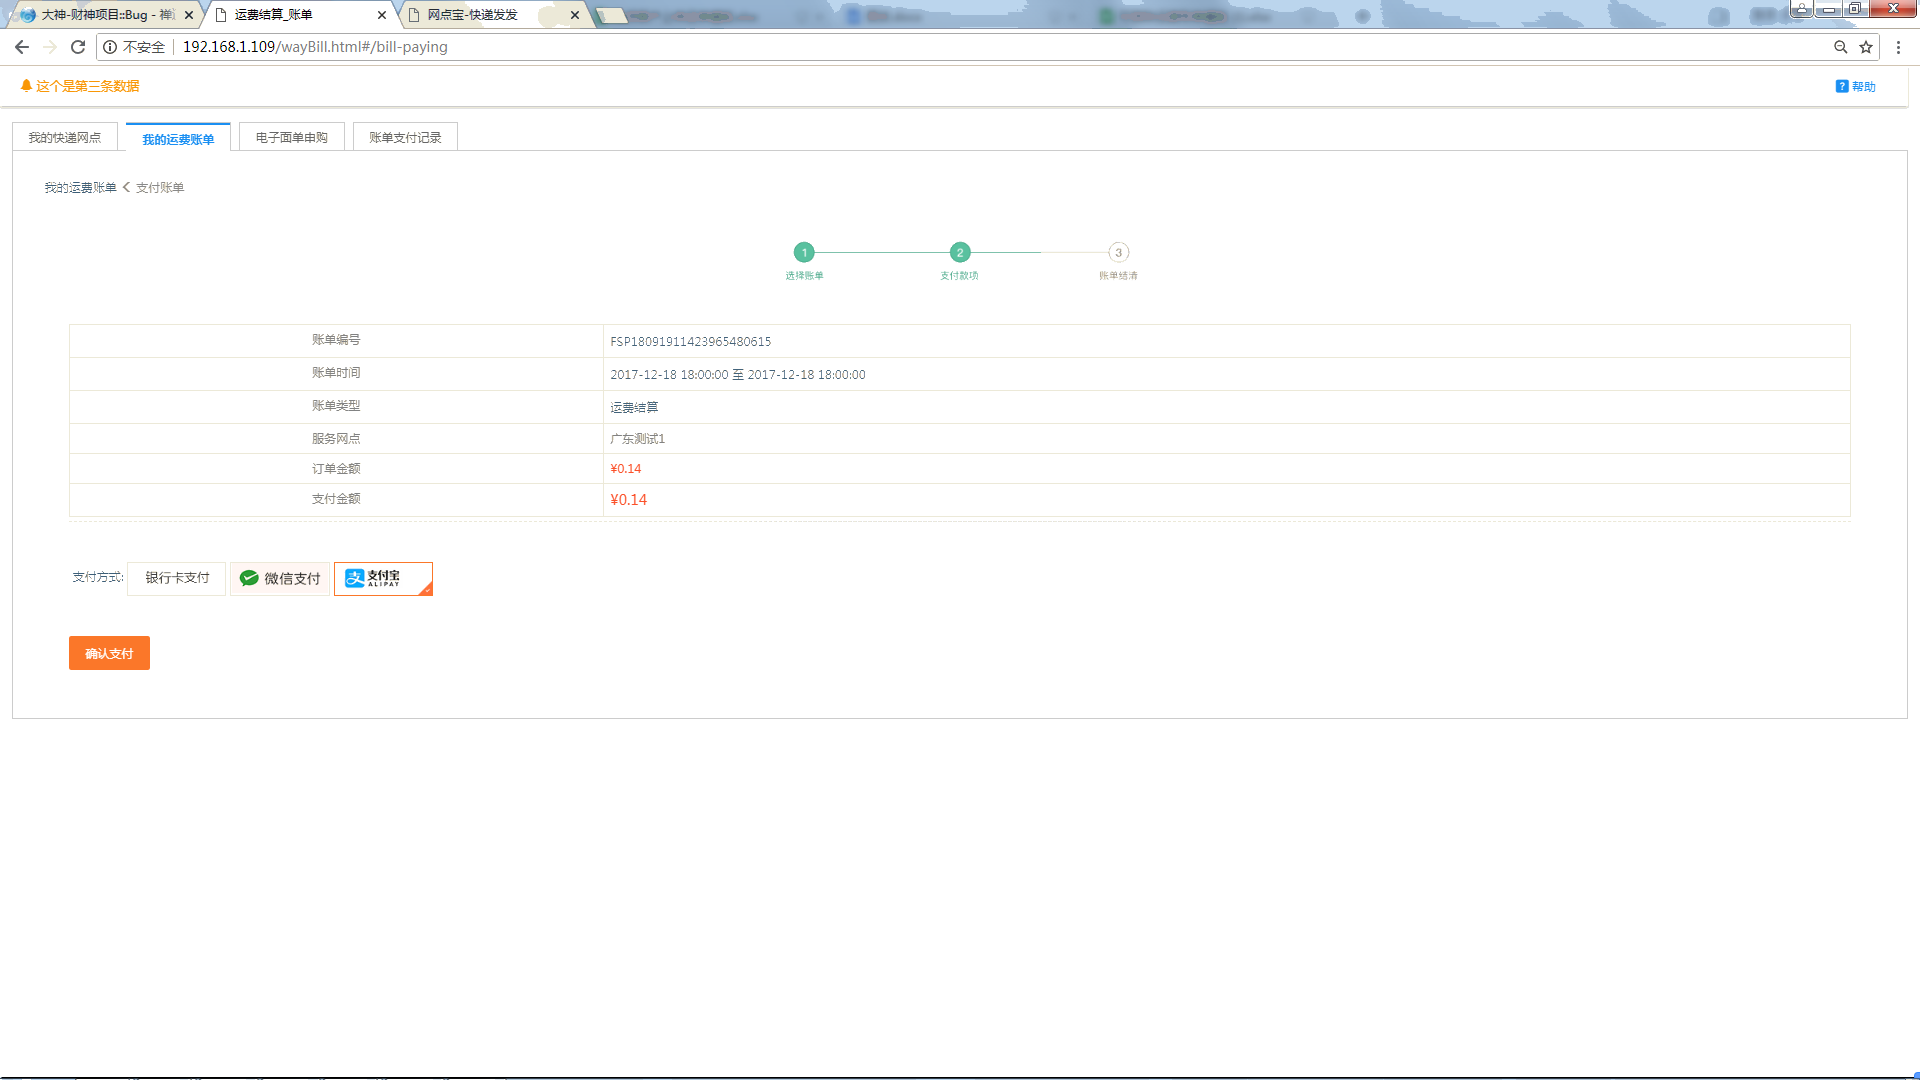Select 支付宝 Alipay payment method

click(383, 578)
